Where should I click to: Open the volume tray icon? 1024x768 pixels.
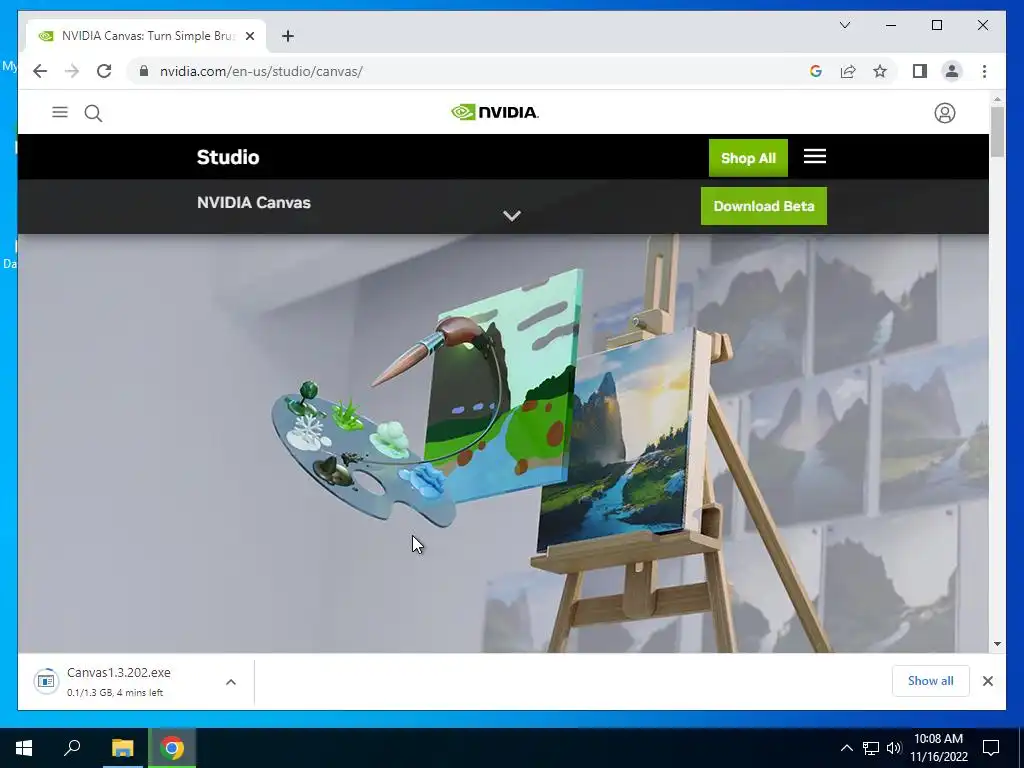pos(894,748)
